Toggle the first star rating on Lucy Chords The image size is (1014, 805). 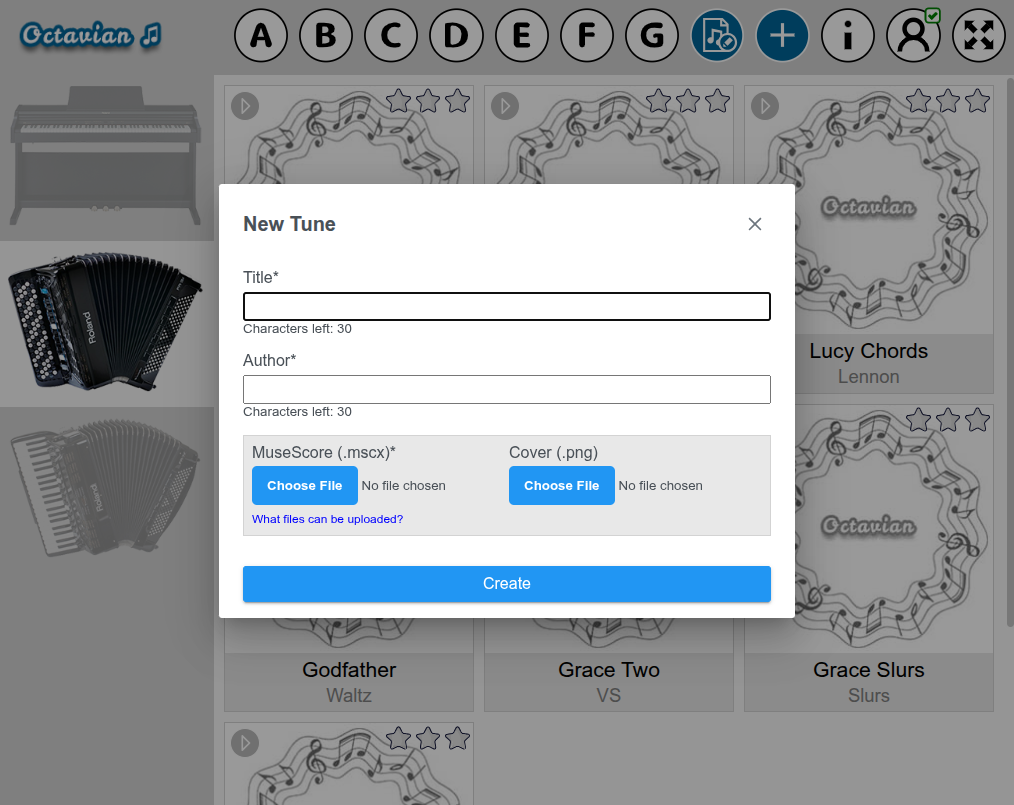point(918,100)
